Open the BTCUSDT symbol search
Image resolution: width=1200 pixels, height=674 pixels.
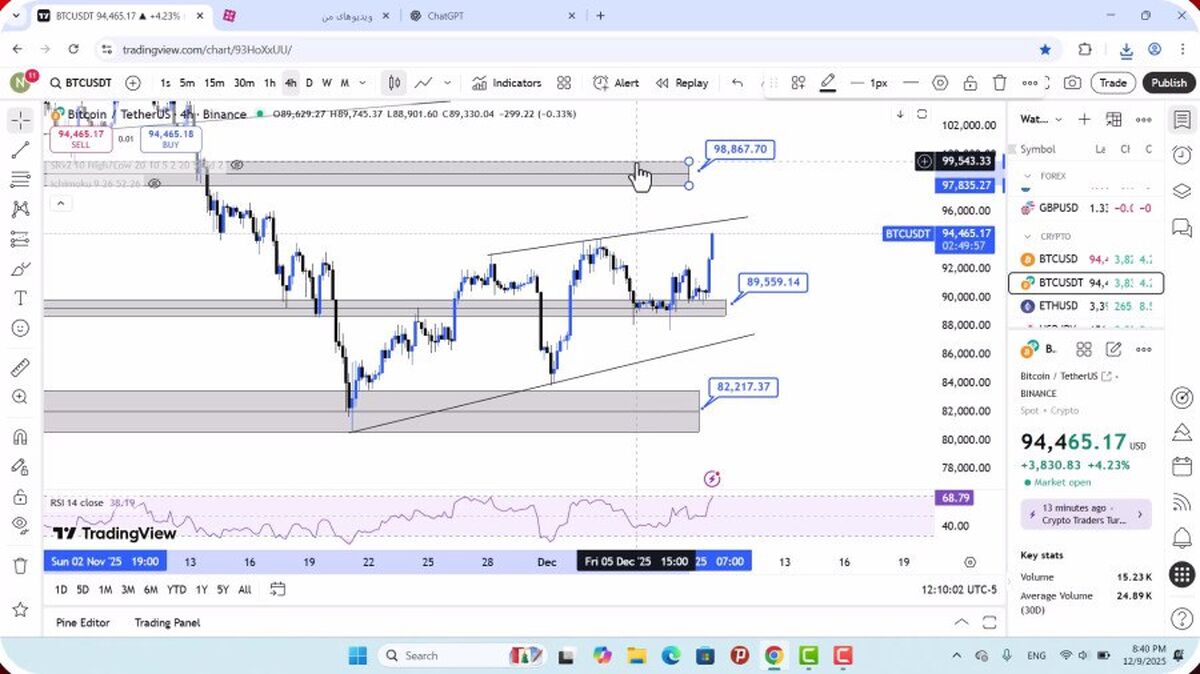[80, 83]
